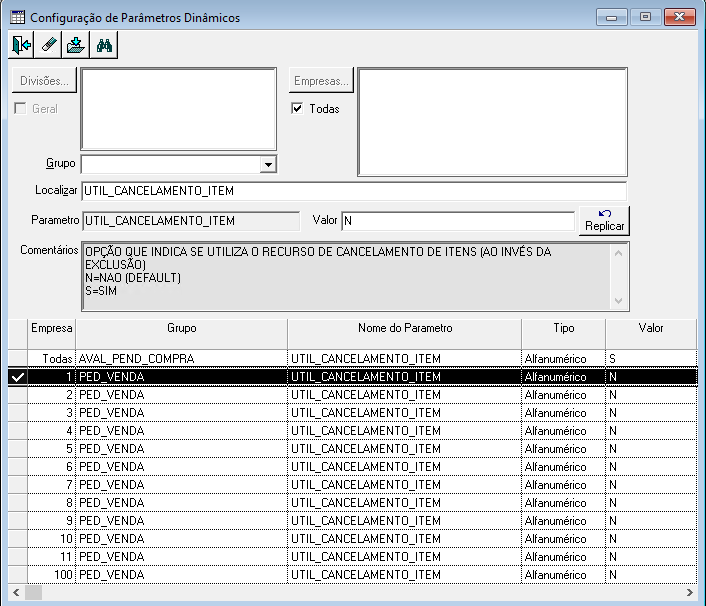
Task: Click the Parametro field
Action: (x=191, y=221)
